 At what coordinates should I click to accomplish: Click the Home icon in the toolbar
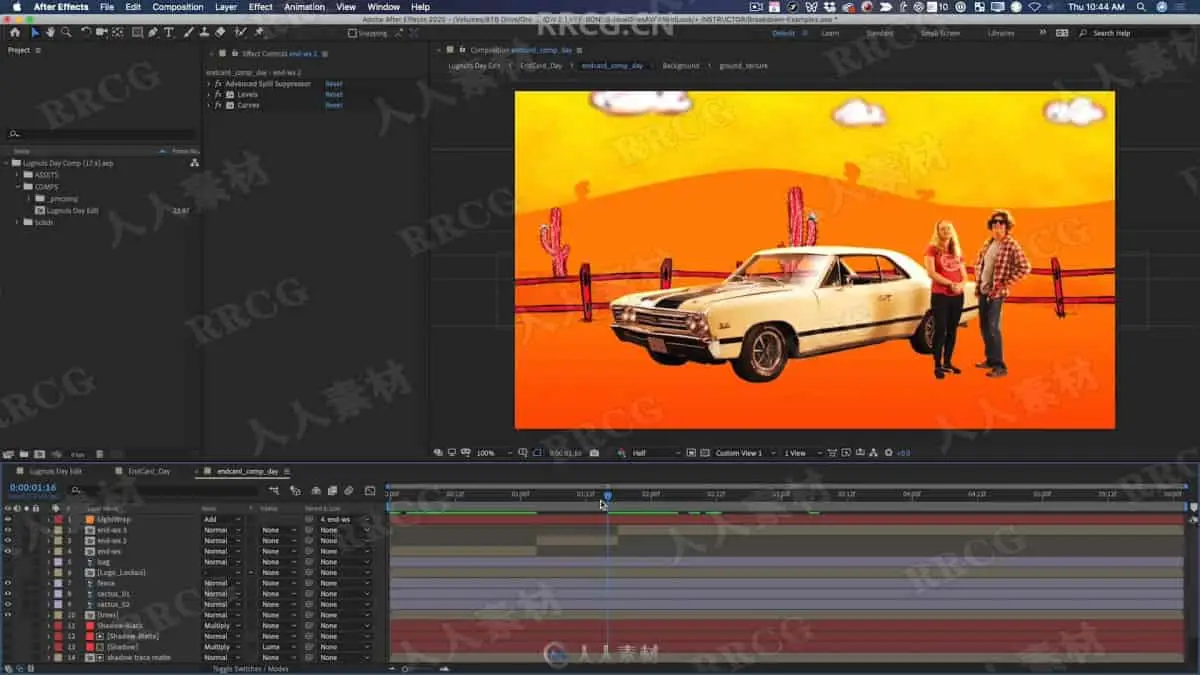point(14,32)
